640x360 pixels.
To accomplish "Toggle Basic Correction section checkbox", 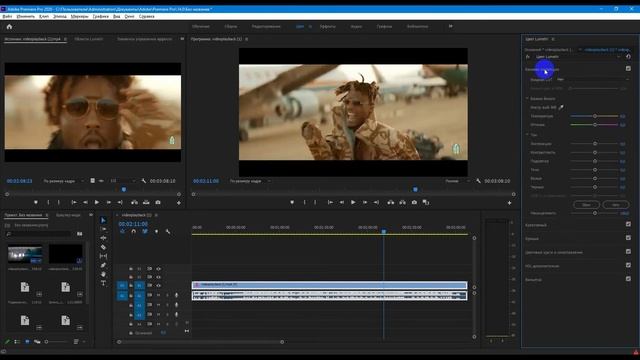I will click(x=628, y=69).
